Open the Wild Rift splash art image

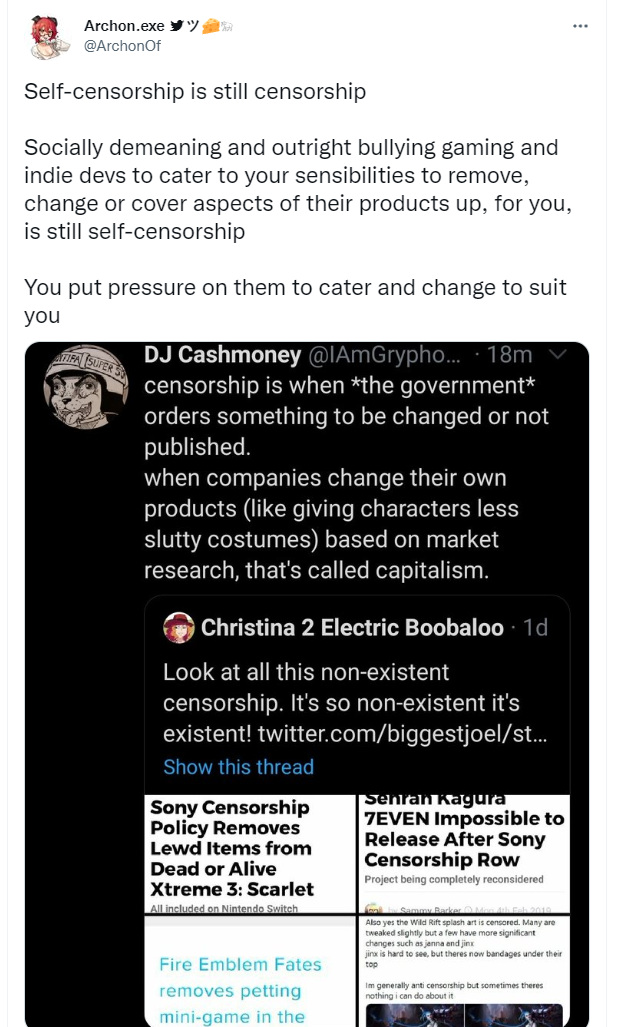click(464, 971)
